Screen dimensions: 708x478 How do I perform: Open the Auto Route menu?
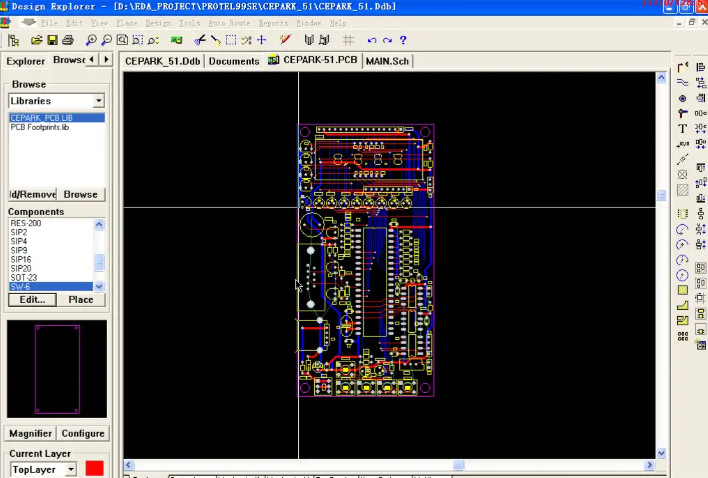[229, 22]
